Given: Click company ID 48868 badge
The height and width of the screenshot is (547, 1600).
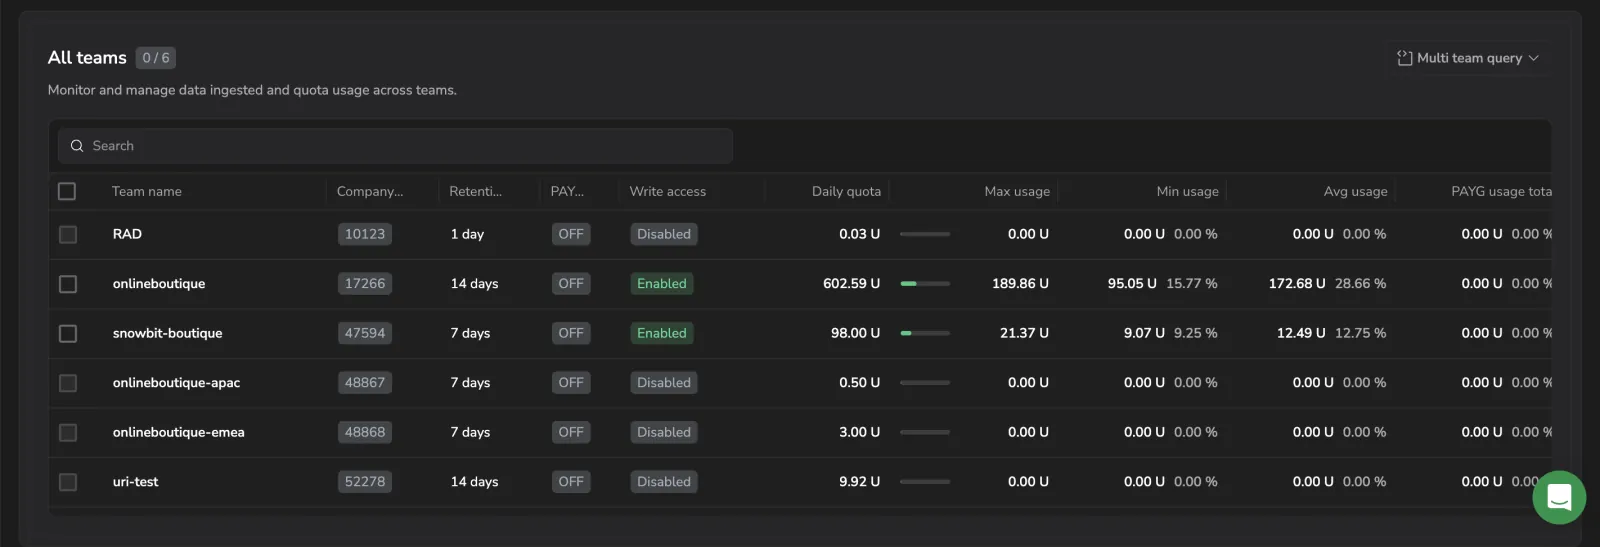Looking at the screenshot, I should (x=365, y=432).
